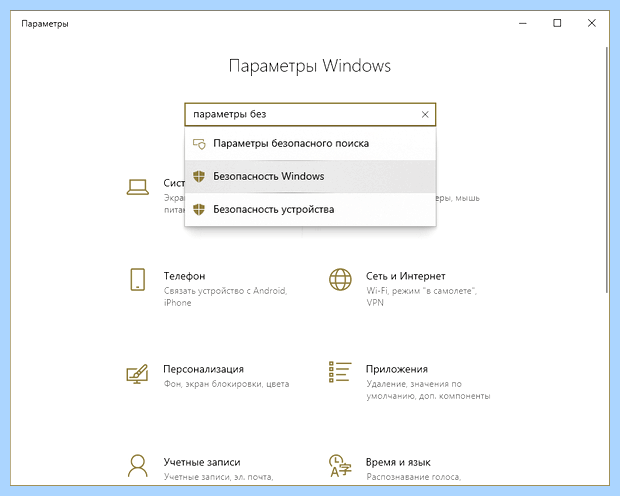Click 'Связать устройство с Android, iPhone' text
Viewport: 620px width, 496px height.
225,297
